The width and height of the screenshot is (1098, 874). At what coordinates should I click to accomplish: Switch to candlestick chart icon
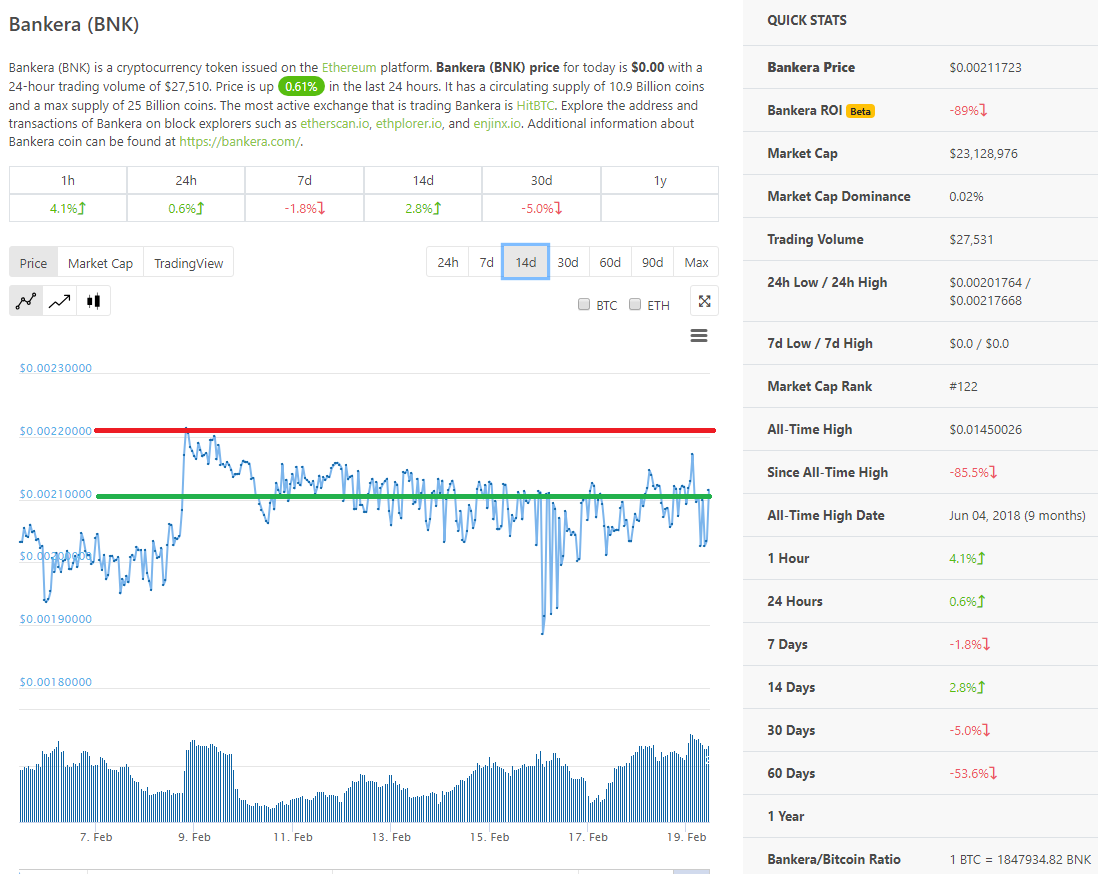coord(93,301)
